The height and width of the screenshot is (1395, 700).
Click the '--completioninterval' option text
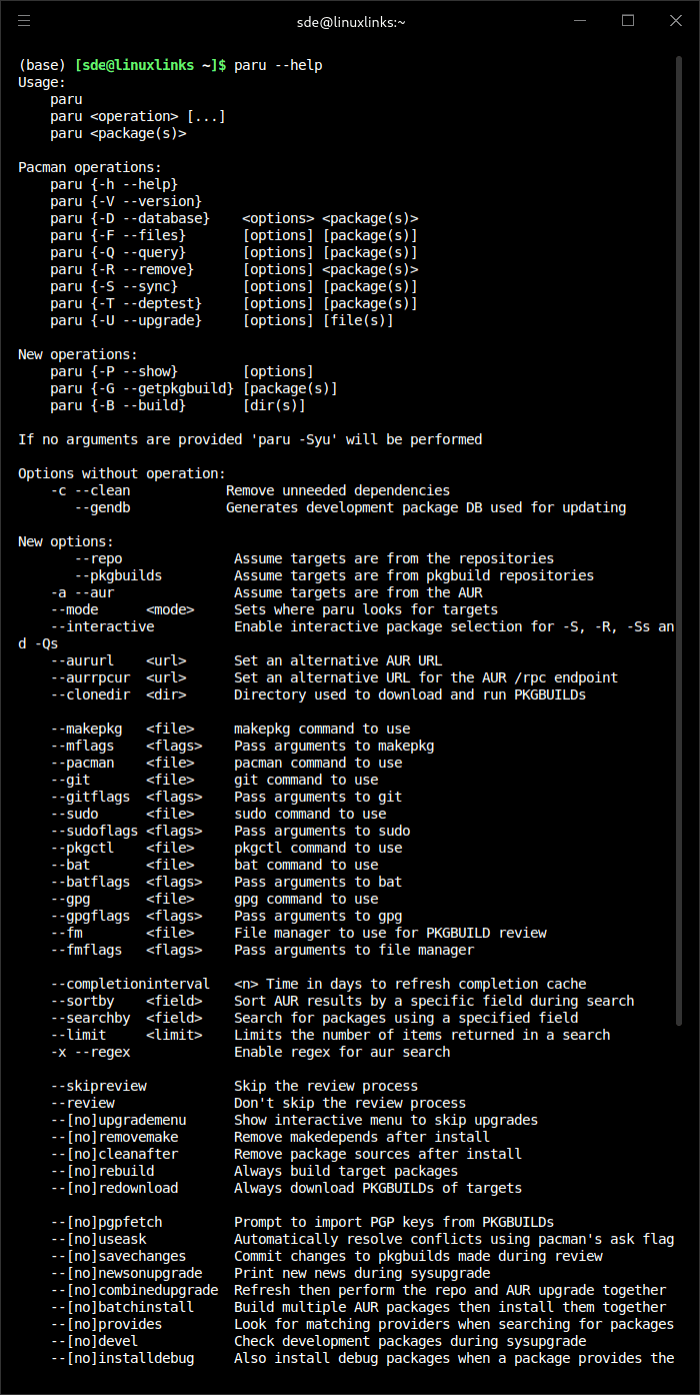tap(130, 984)
